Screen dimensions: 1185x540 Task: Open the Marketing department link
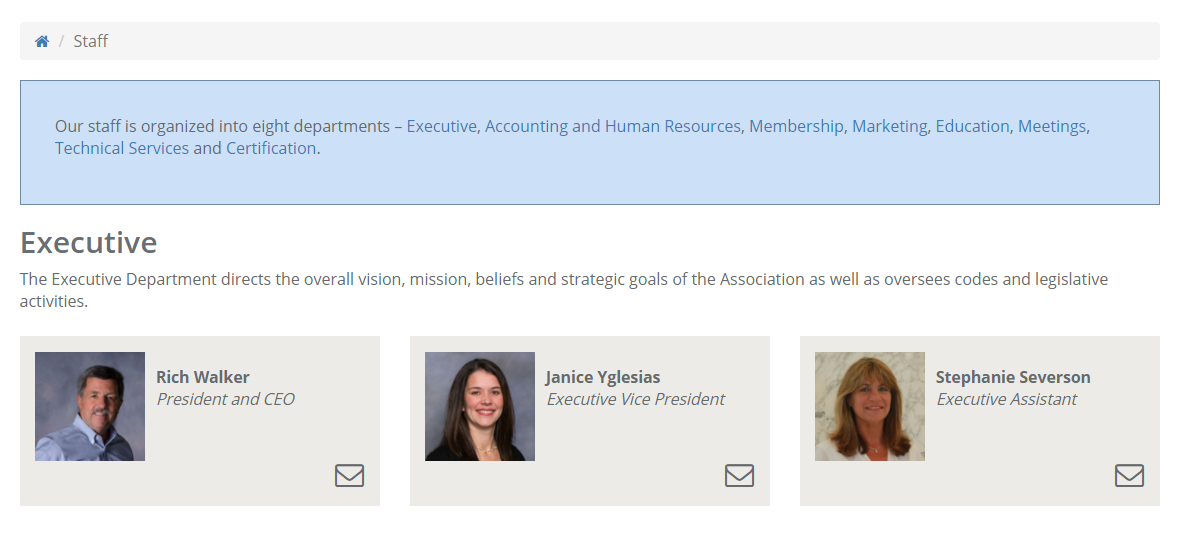pyautogui.click(x=889, y=127)
